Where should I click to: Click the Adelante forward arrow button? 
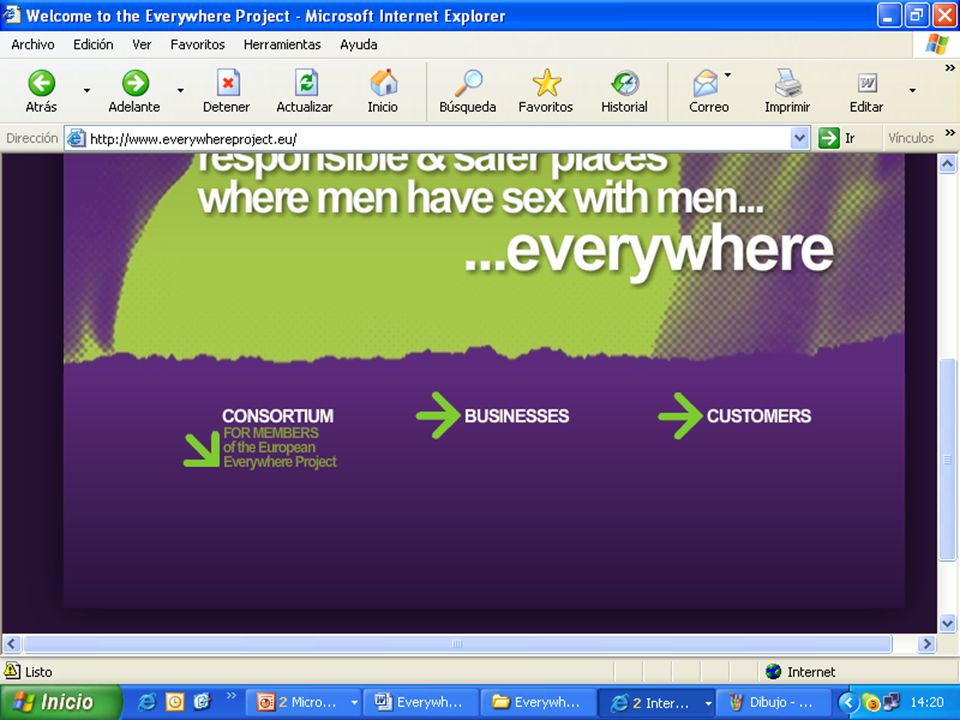135,91
